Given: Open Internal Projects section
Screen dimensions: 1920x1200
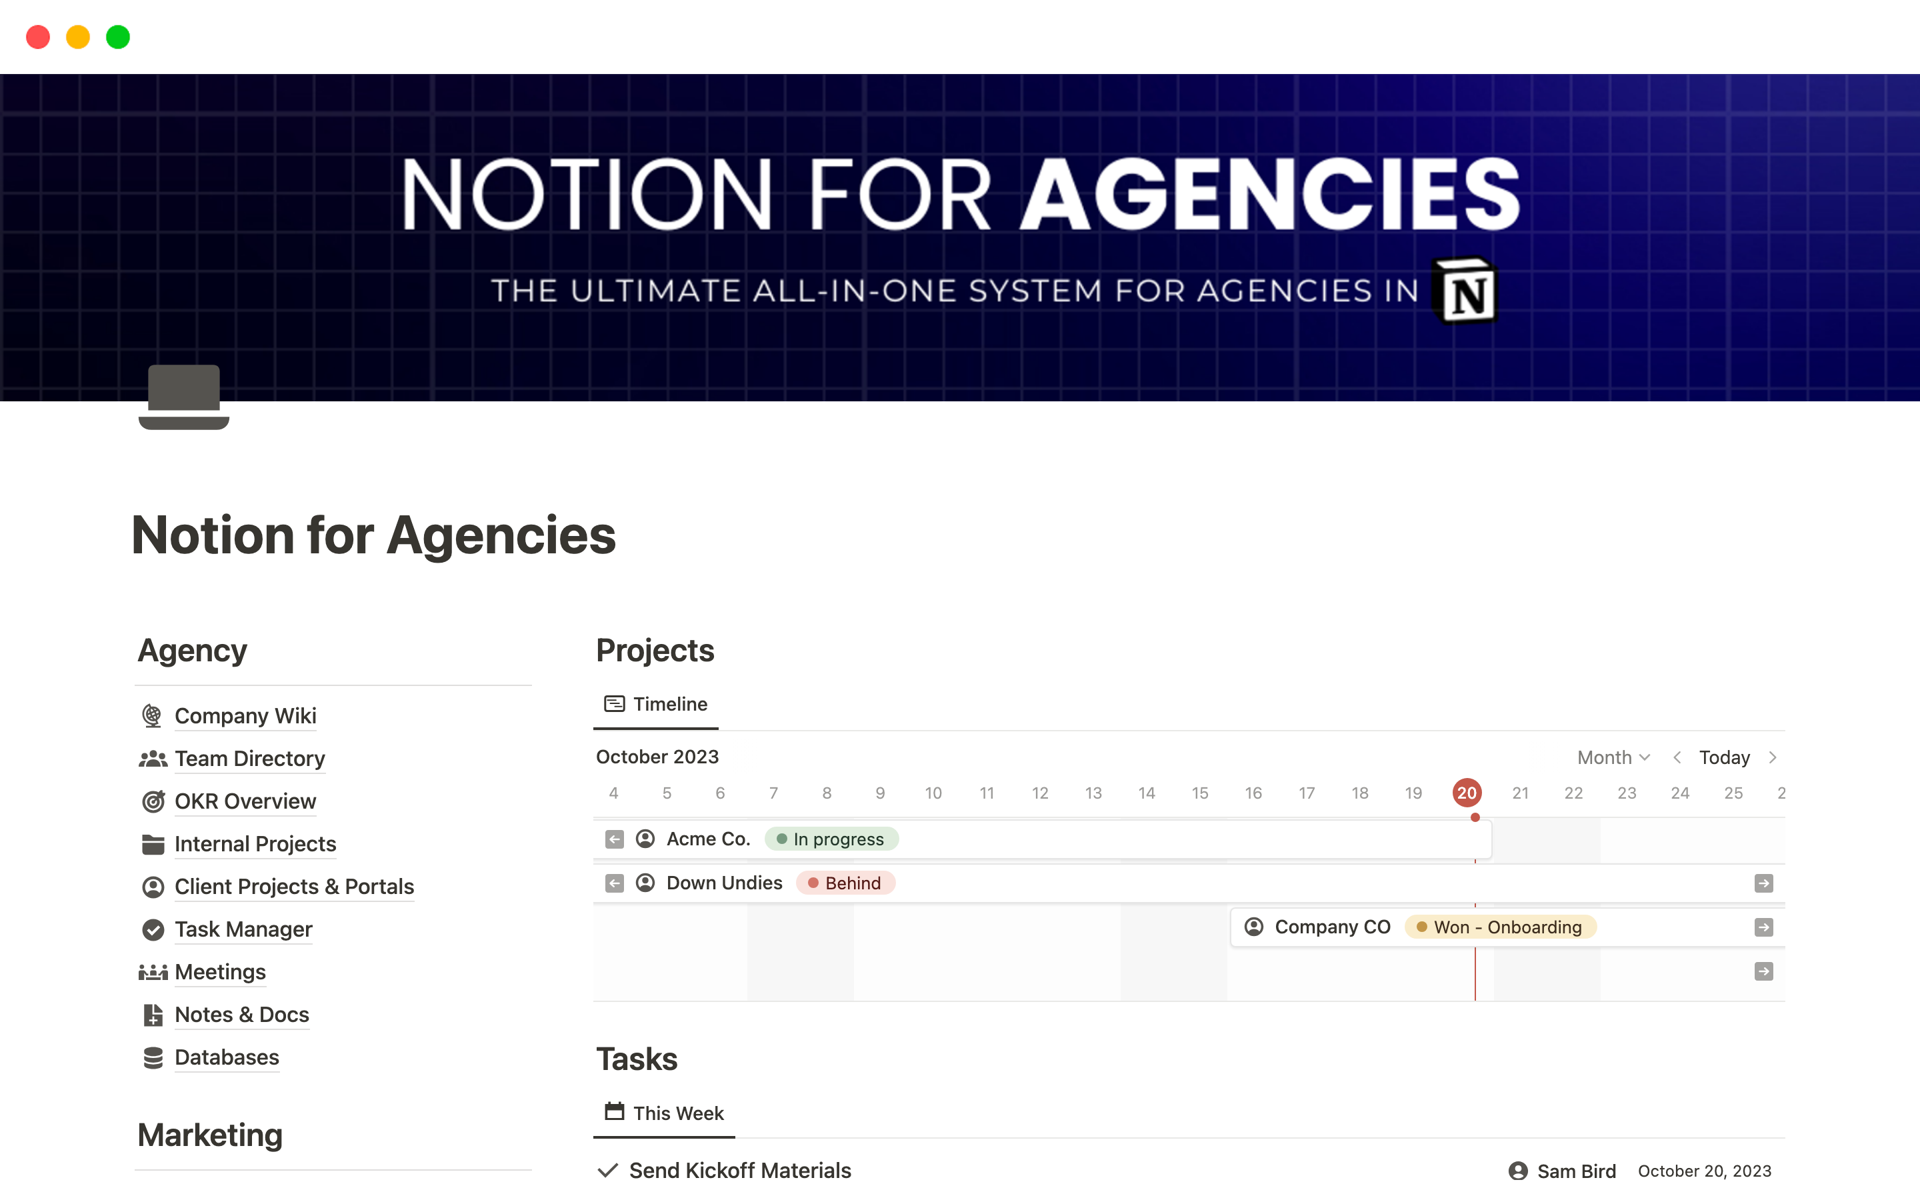Looking at the screenshot, I should click(256, 842).
